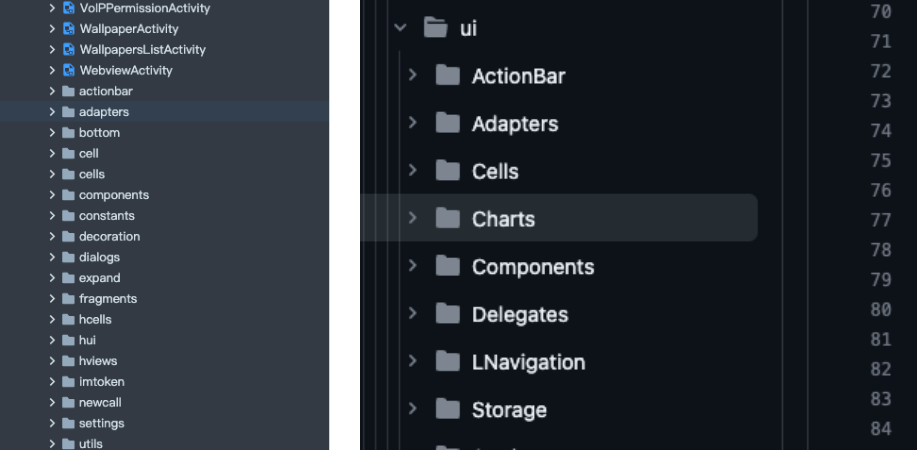Click the Charts folder icon
Screen dimensions: 917x450
(448, 218)
